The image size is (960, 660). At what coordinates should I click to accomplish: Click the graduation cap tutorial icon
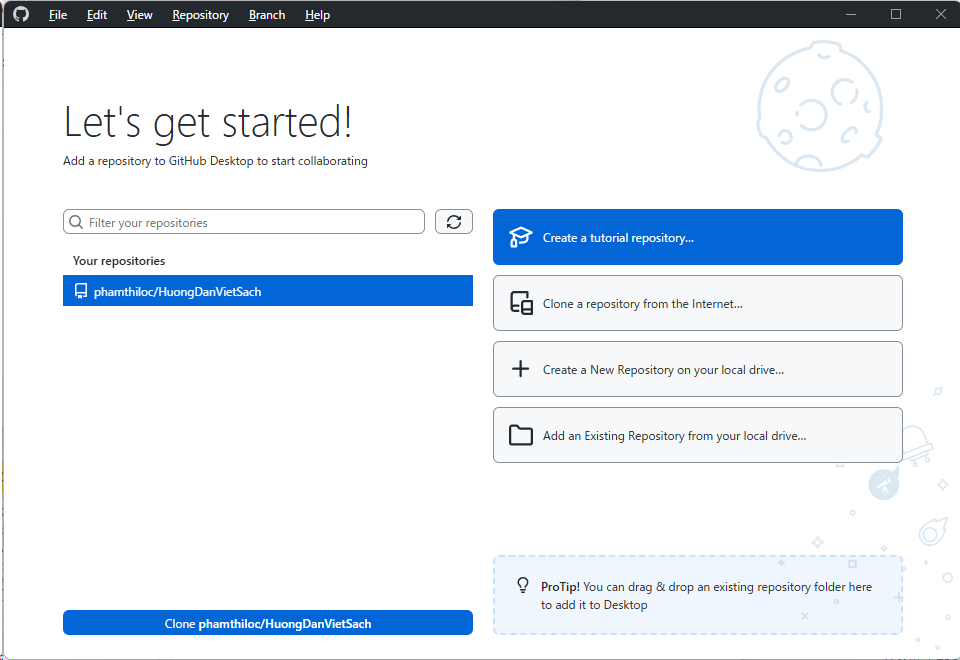tap(520, 237)
